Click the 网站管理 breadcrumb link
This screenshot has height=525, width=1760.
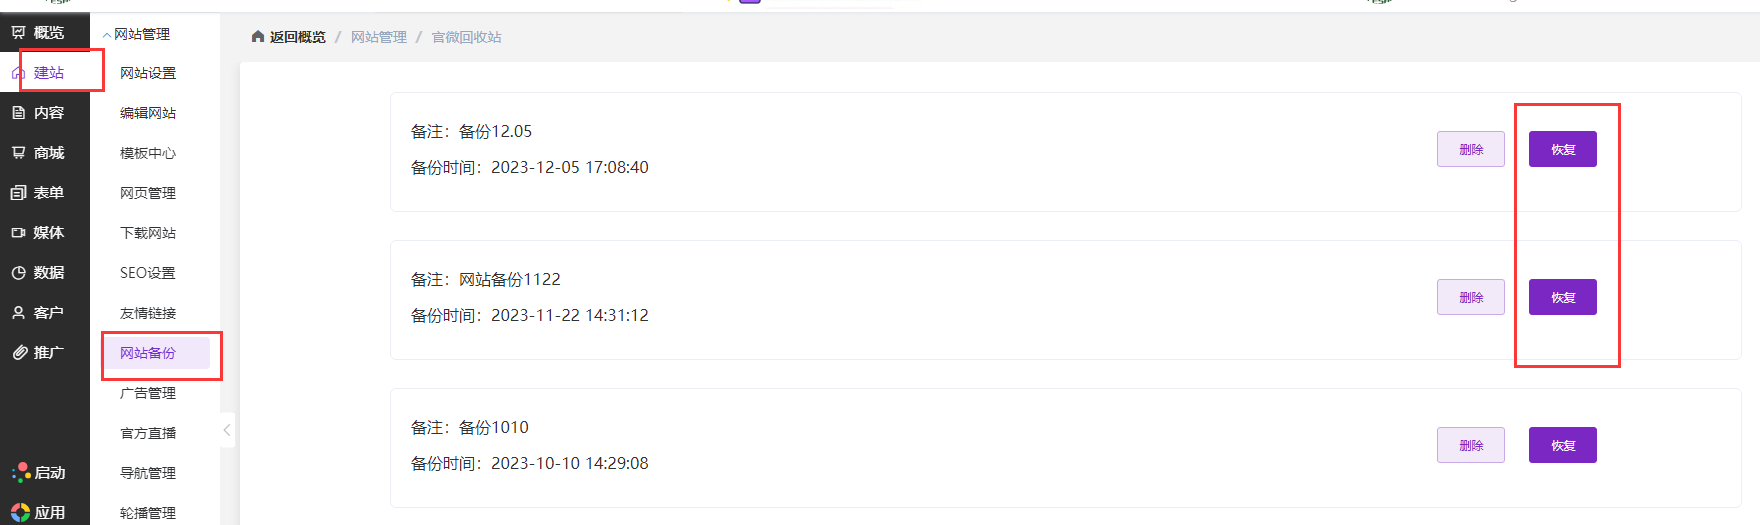[x=378, y=37]
